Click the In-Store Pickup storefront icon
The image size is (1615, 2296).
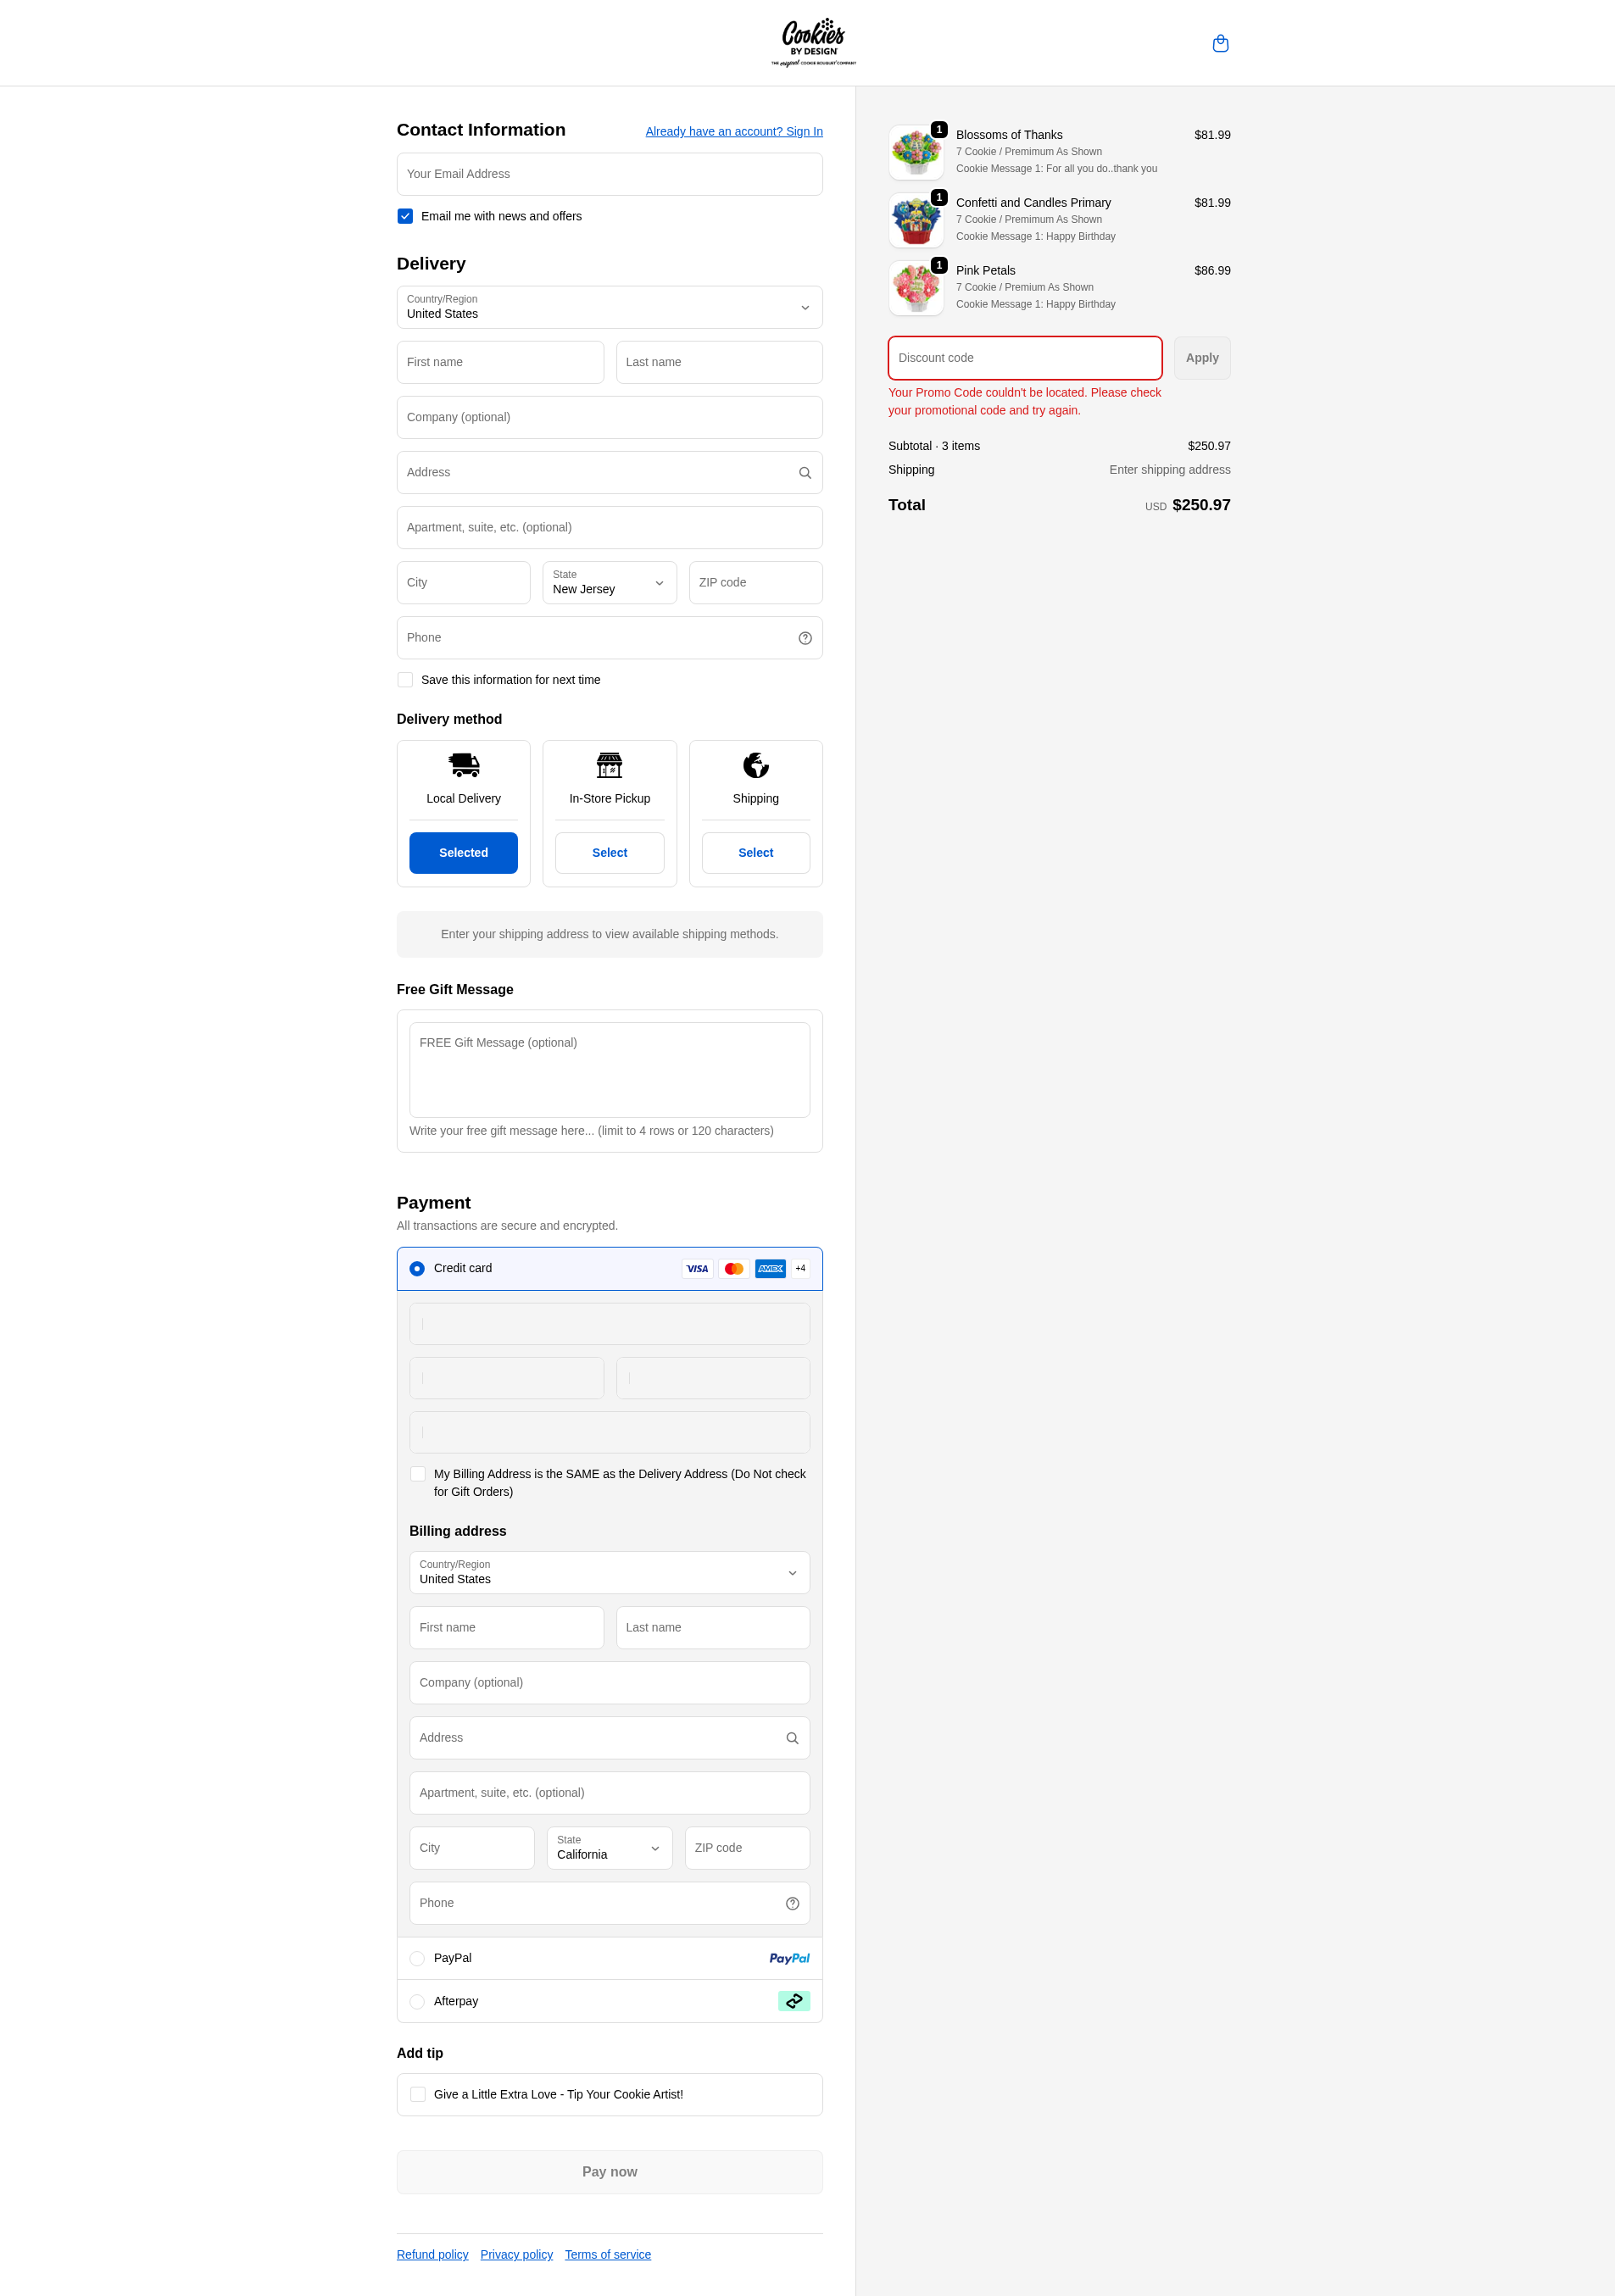[609, 765]
